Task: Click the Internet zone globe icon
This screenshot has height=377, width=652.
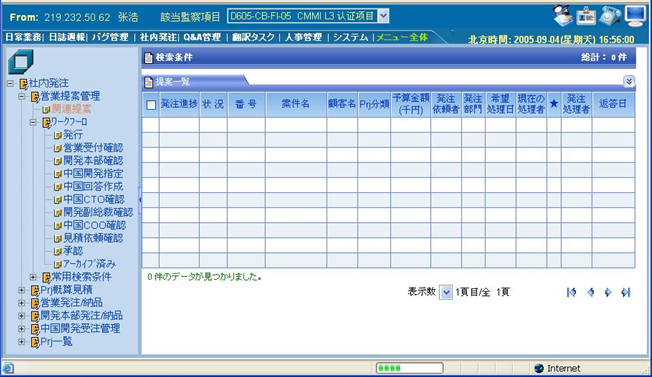Action: click(539, 368)
